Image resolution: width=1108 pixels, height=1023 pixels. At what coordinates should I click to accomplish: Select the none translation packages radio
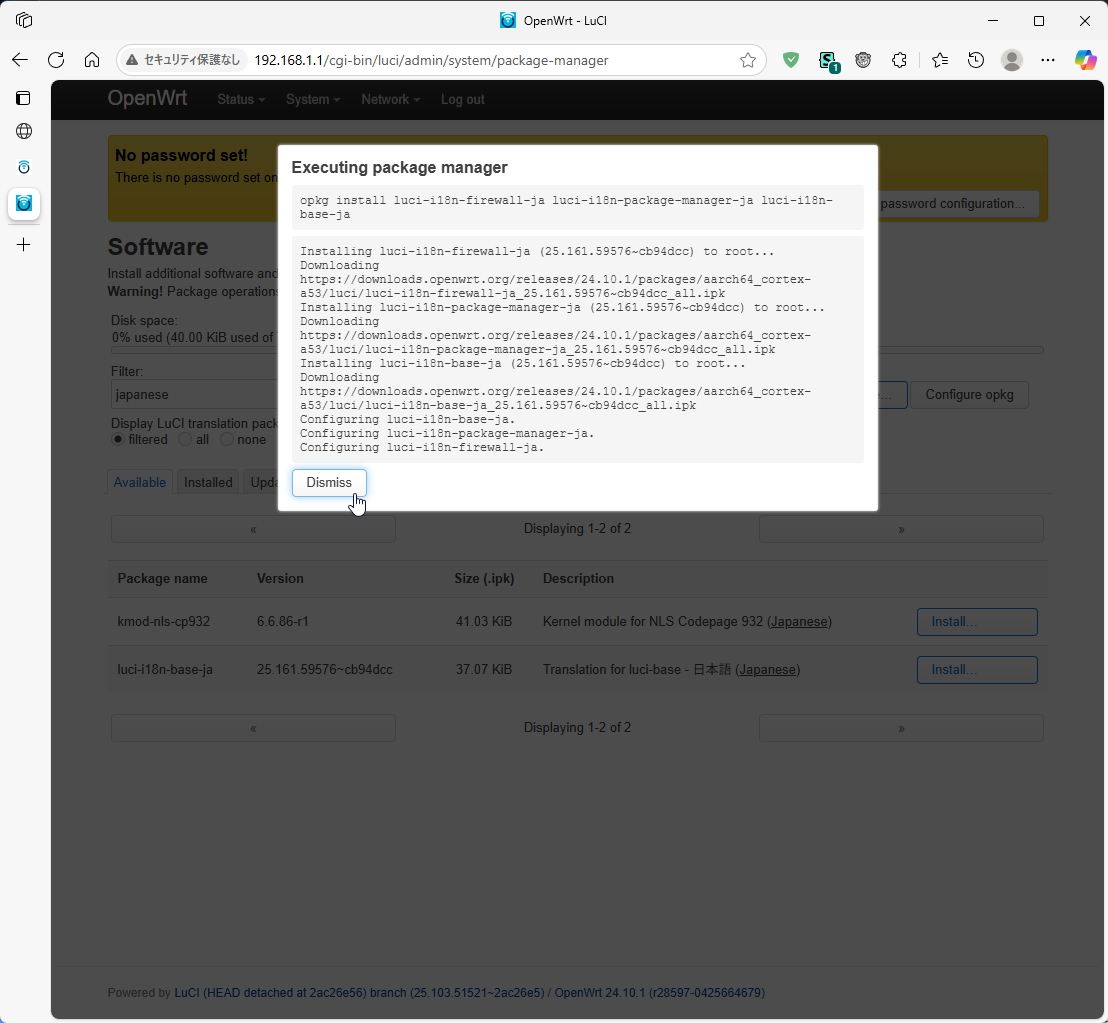point(227,439)
